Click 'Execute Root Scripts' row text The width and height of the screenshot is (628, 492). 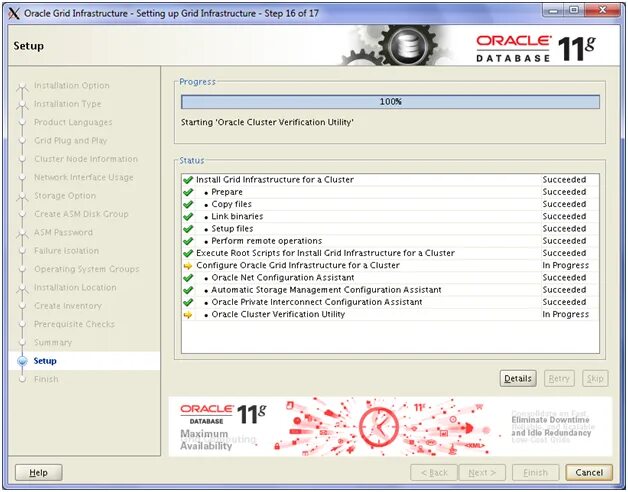point(326,253)
